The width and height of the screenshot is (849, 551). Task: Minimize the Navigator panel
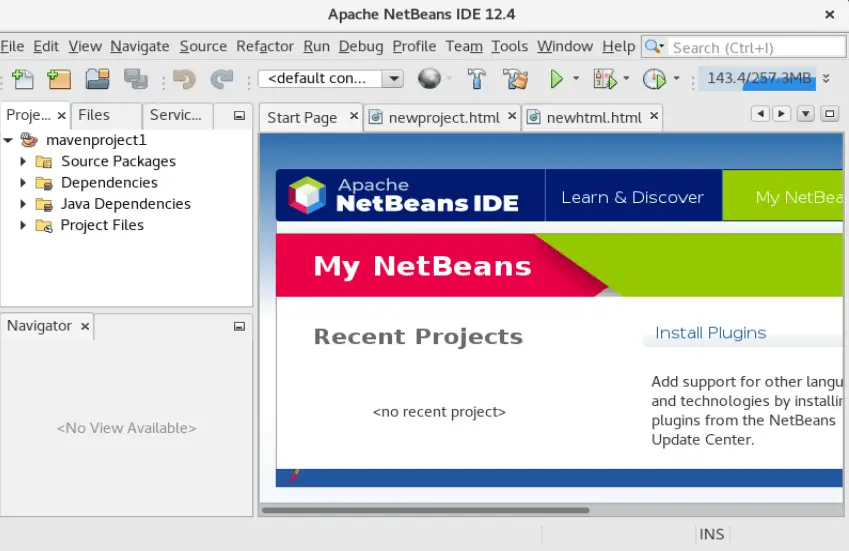(239, 326)
